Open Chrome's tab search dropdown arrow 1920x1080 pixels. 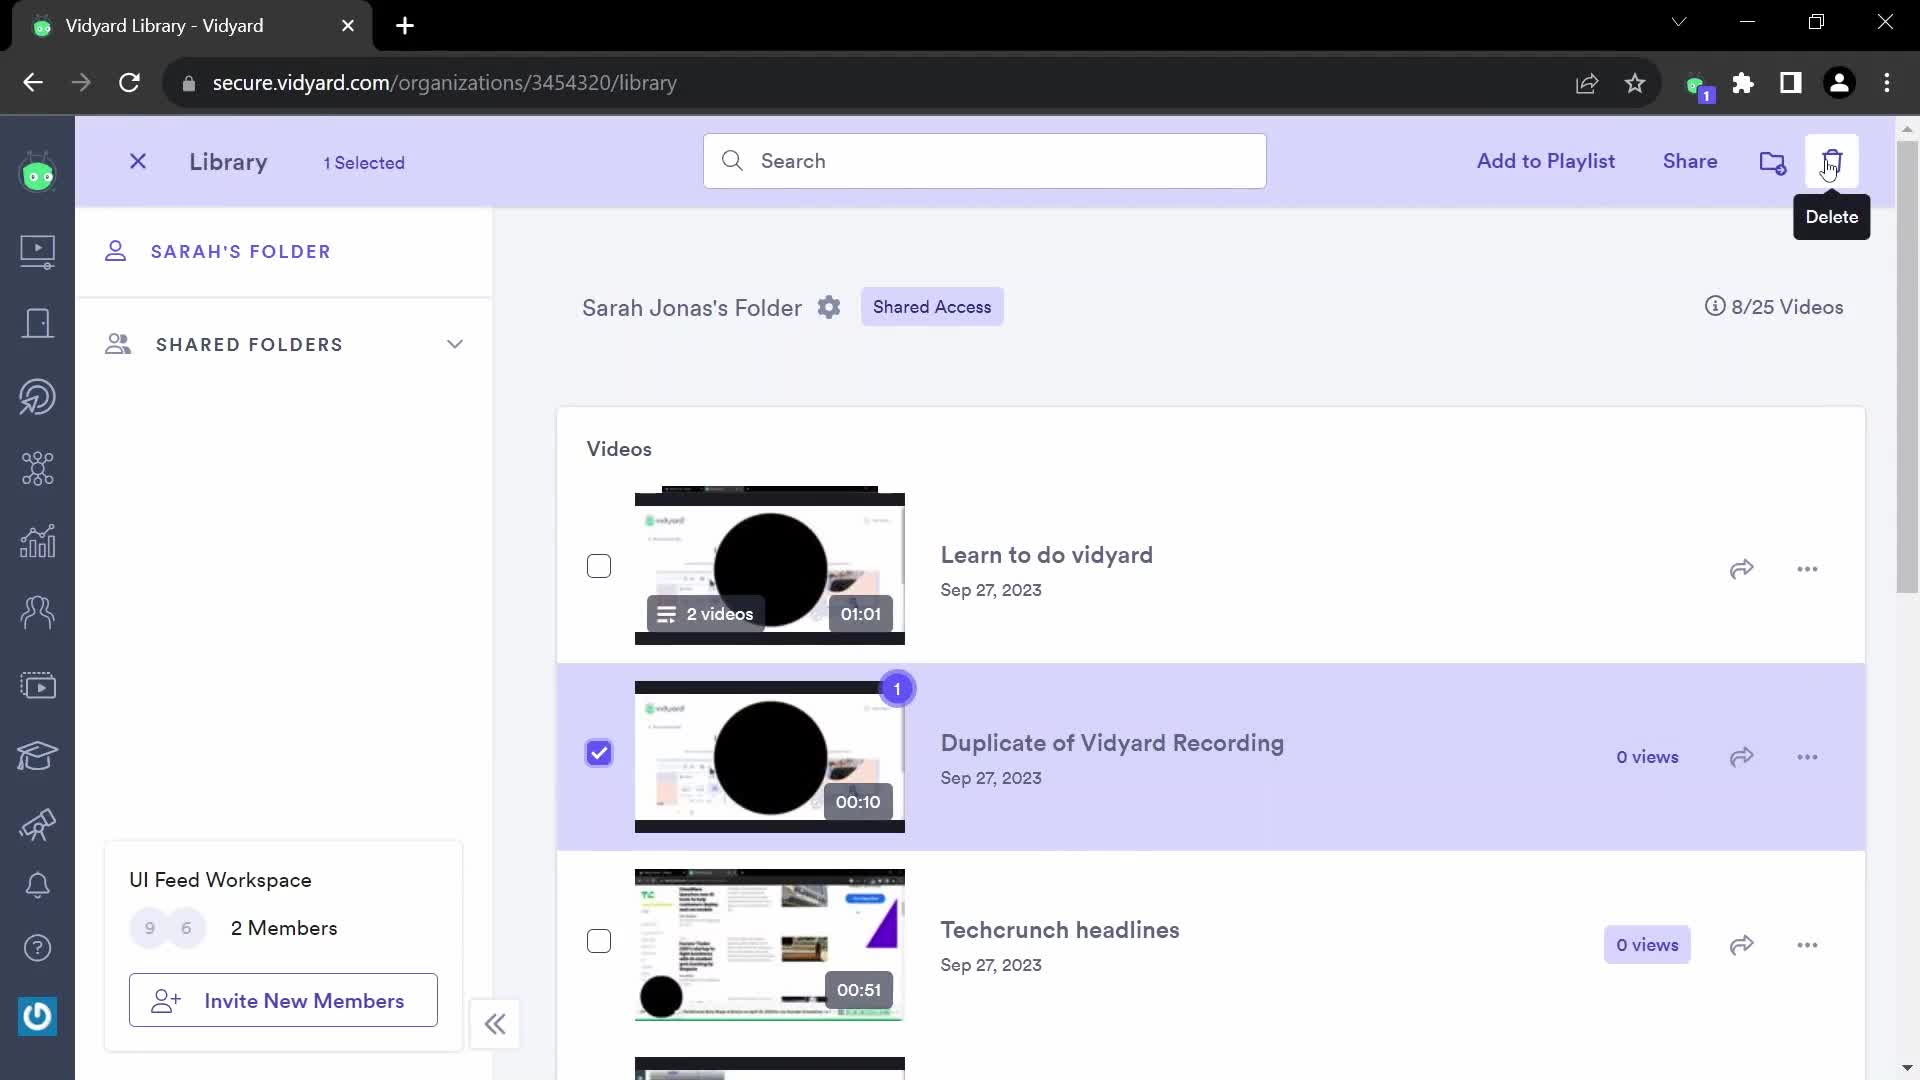pos(1679,22)
